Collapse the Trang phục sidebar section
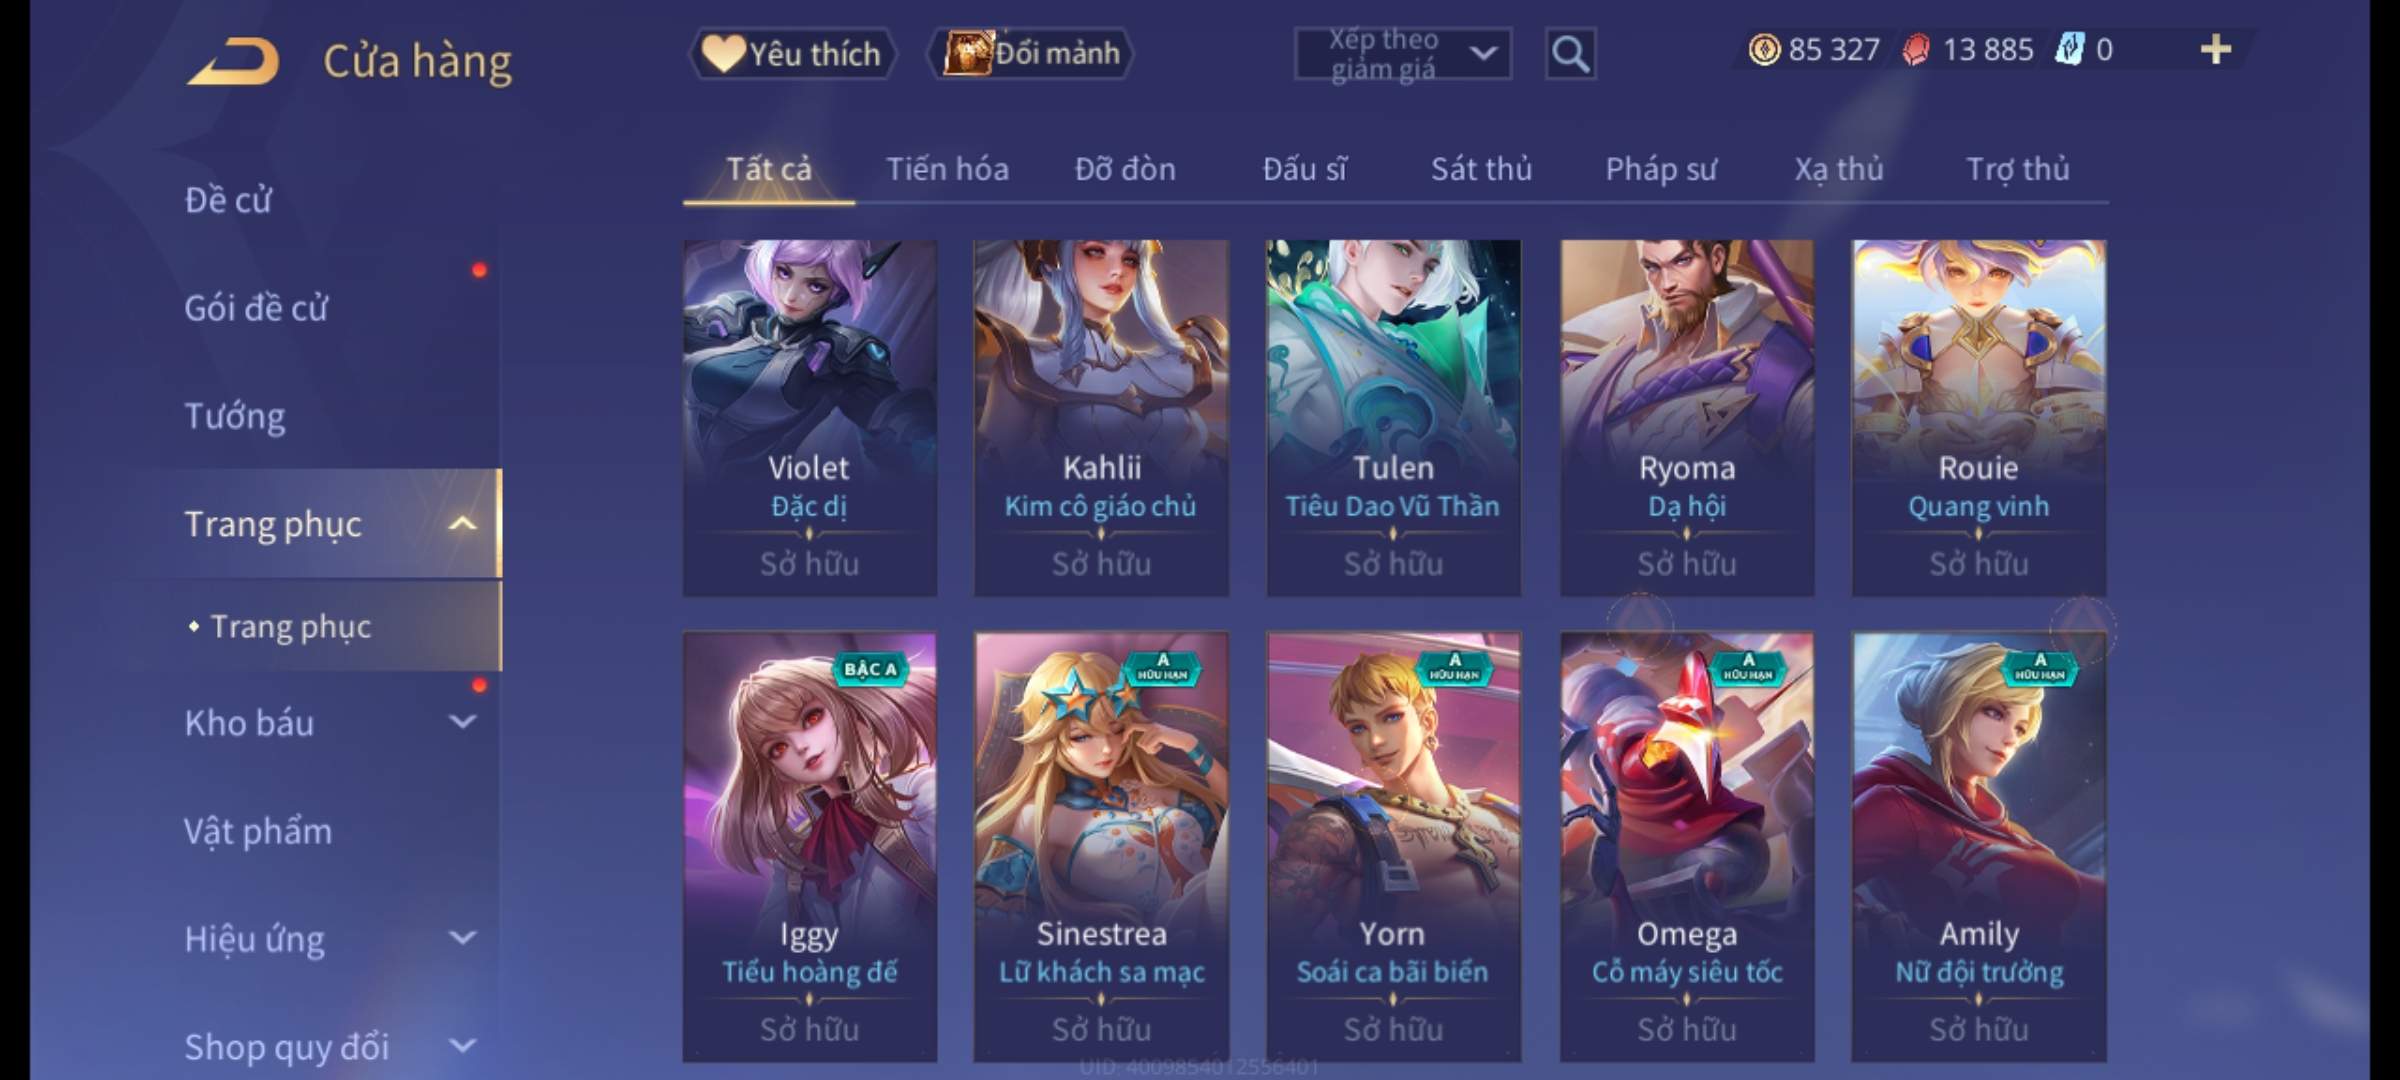Image resolution: width=2400 pixels, height=1080 pixels. [x=462, y=524]
